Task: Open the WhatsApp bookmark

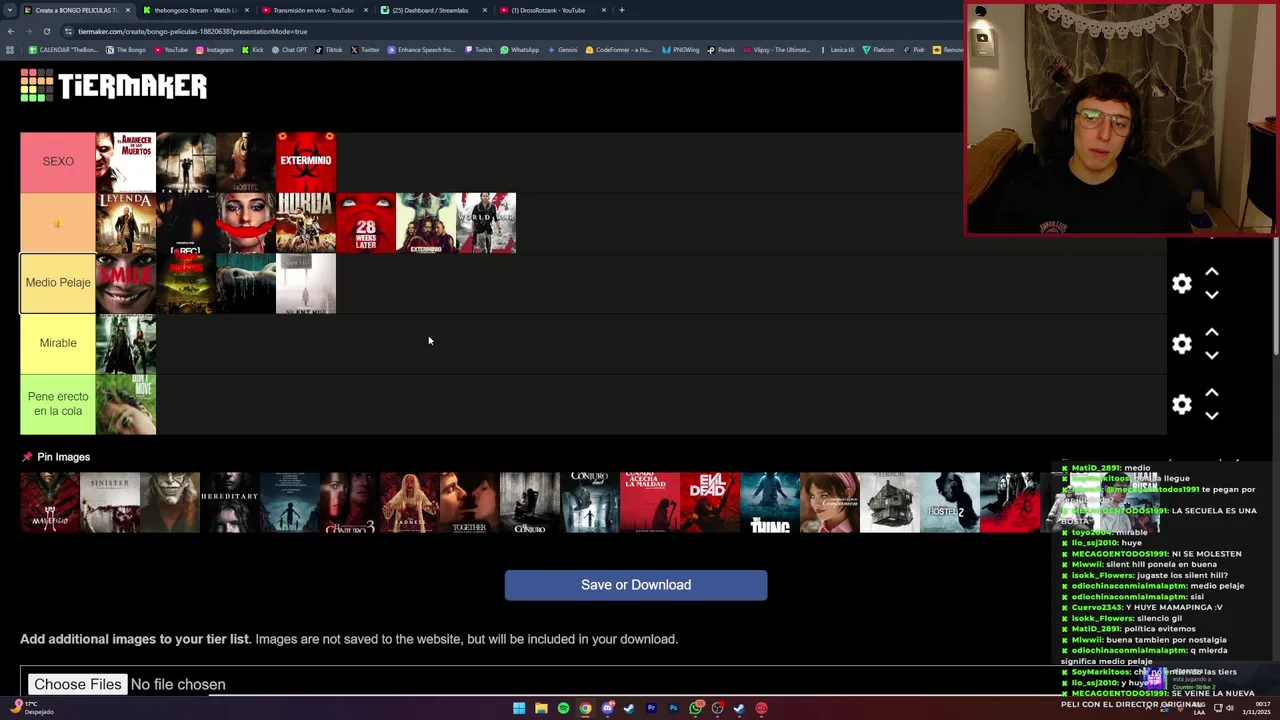Action: pyautogui.click(x=520, y=50)
